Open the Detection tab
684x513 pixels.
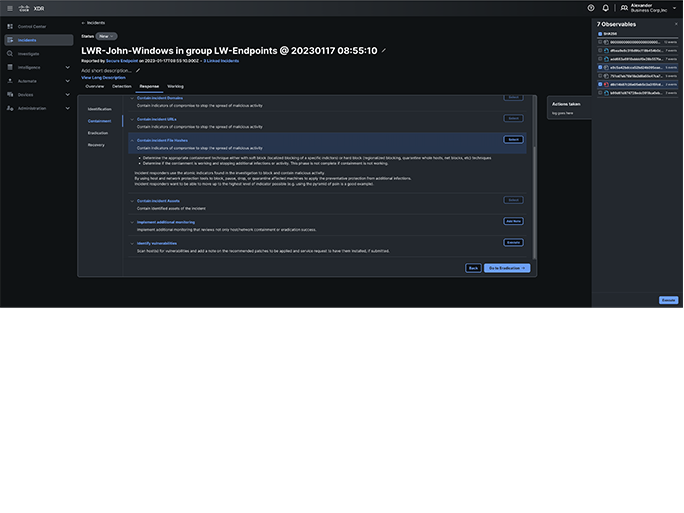tap(121, 87)
